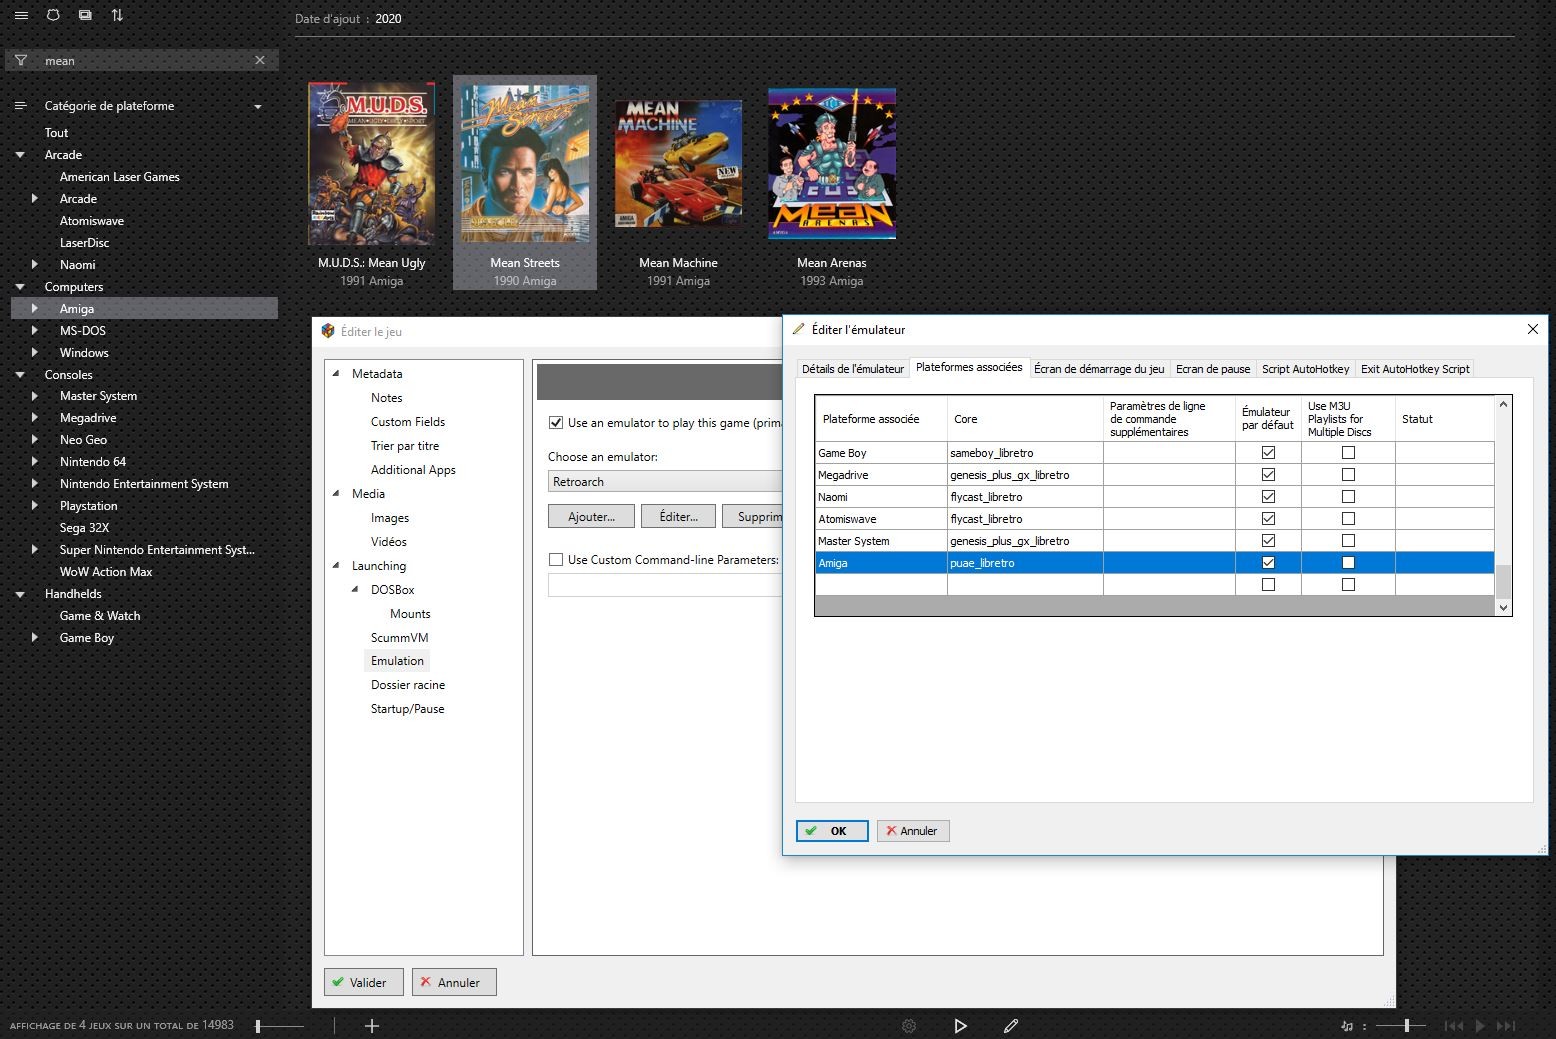Select the Mean Arenas game cover
This screenshot has height=1039, width=1556.
click(x=832, y=164)
